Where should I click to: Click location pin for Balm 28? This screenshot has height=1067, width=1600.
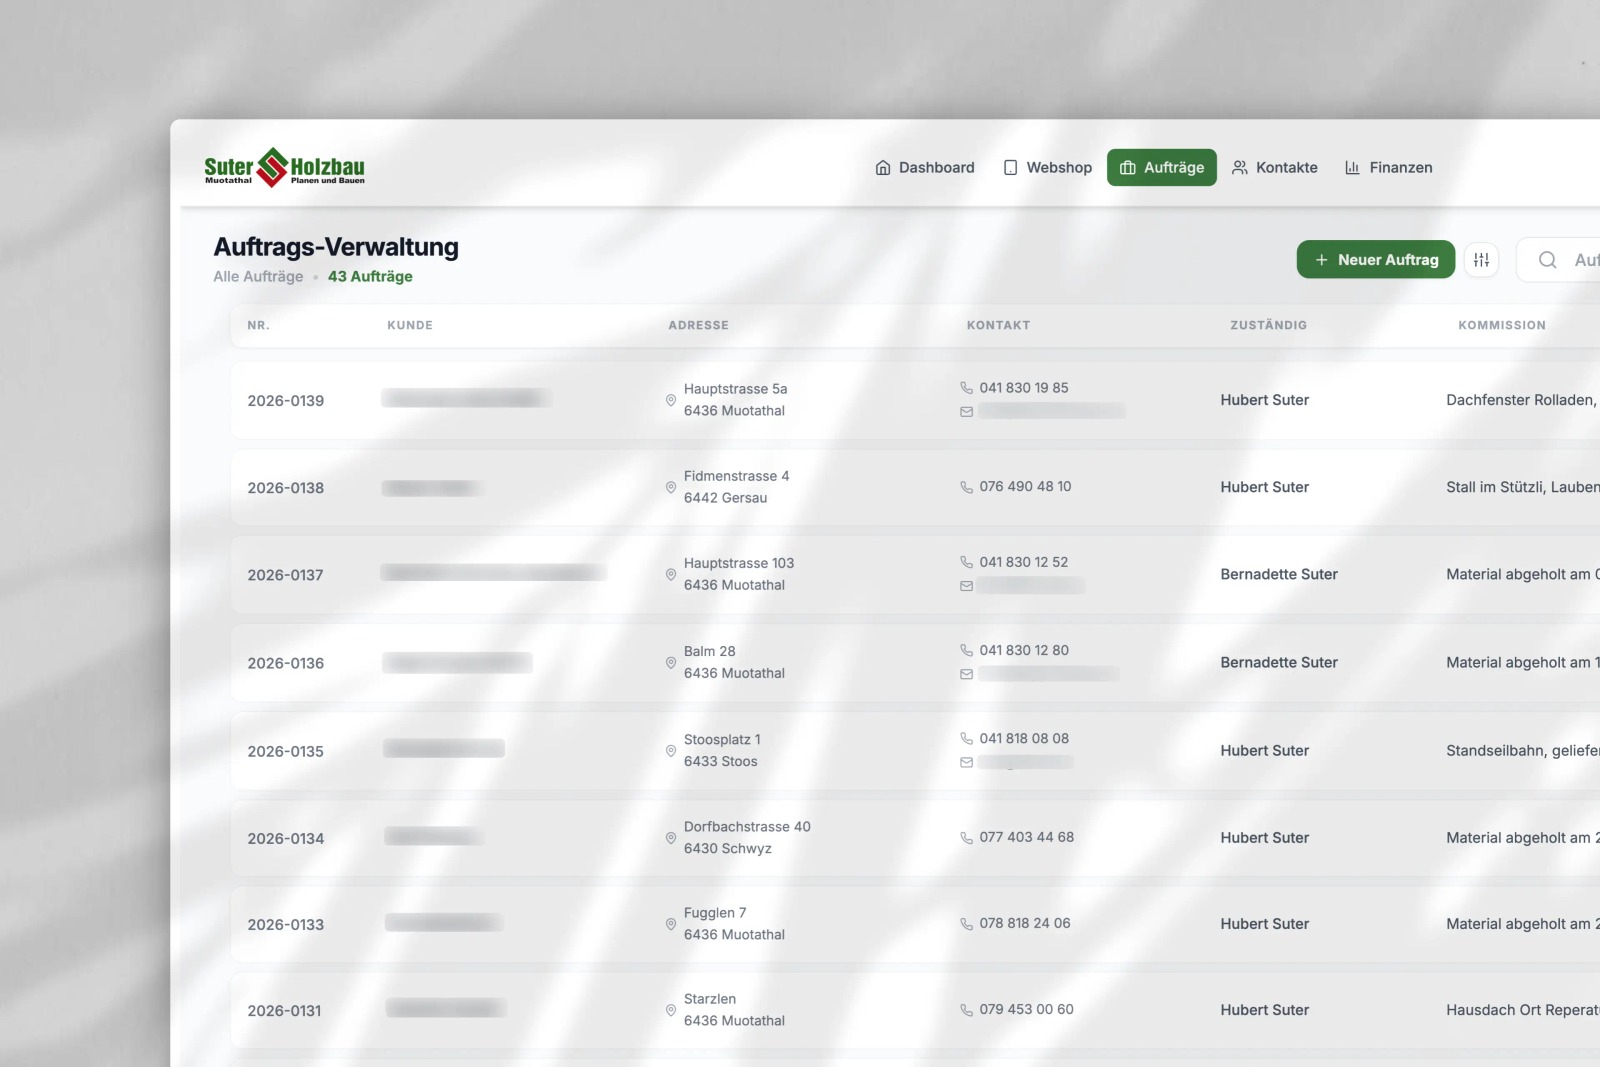[x=671, y=662]
